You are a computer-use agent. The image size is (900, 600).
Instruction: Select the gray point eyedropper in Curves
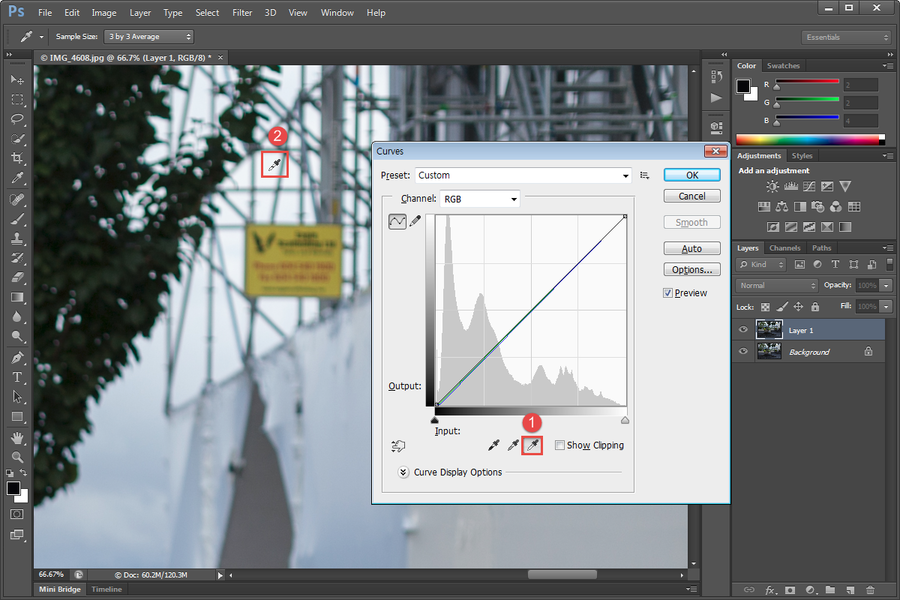click(513, 445)
